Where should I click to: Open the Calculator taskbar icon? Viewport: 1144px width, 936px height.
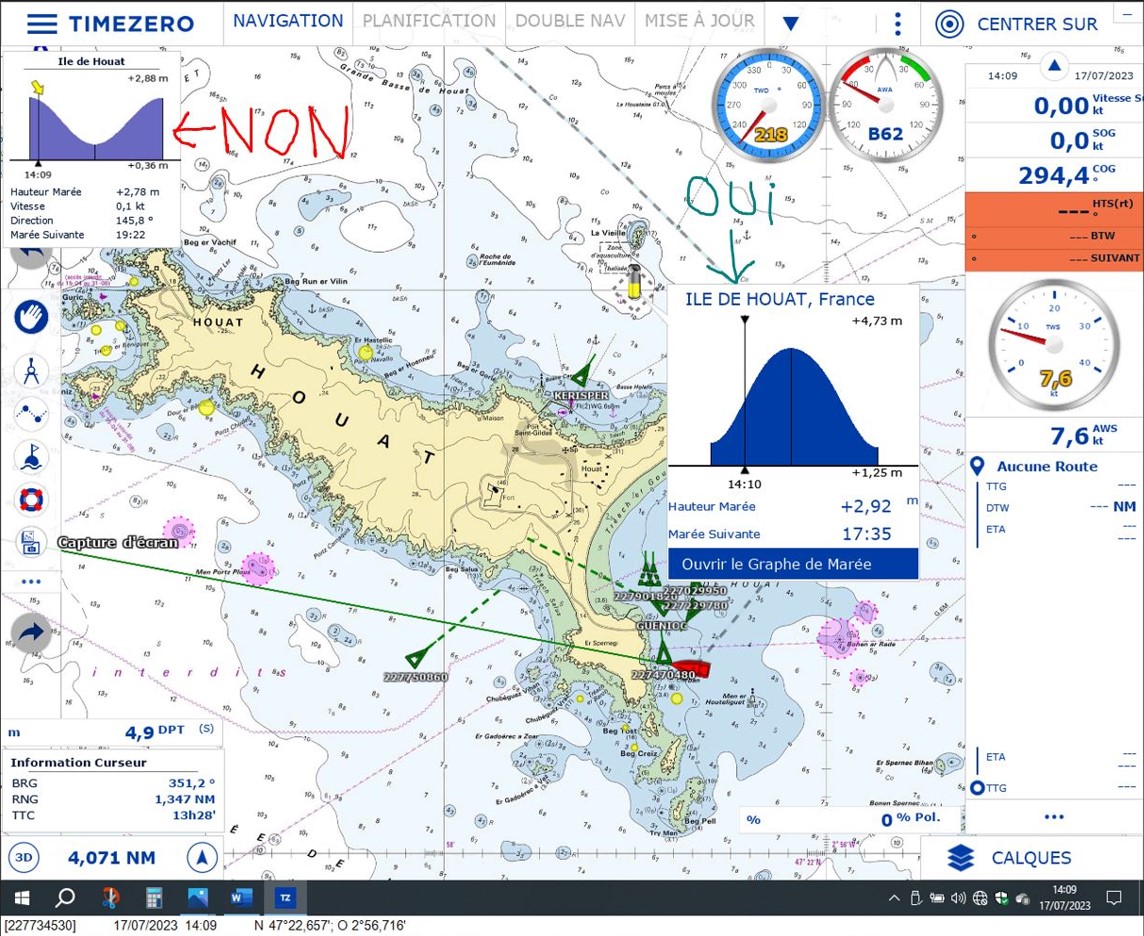[x=153, y=898]
